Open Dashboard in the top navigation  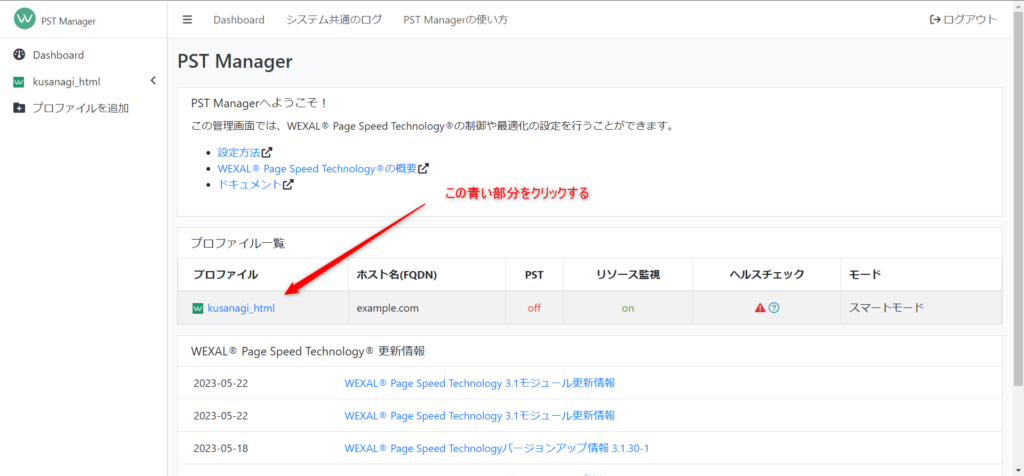(x=238, y=20)
